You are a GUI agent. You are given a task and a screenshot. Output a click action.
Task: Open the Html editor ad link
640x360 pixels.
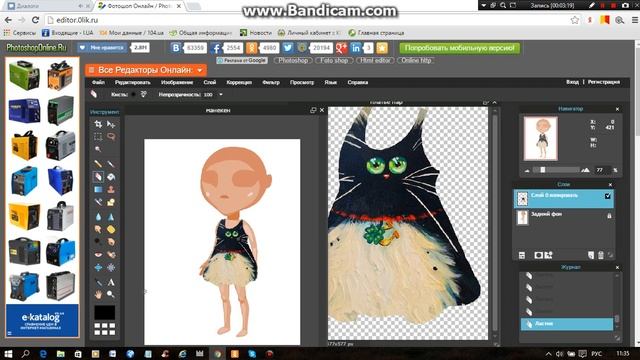pyautogui.click(x=375, y=60)
